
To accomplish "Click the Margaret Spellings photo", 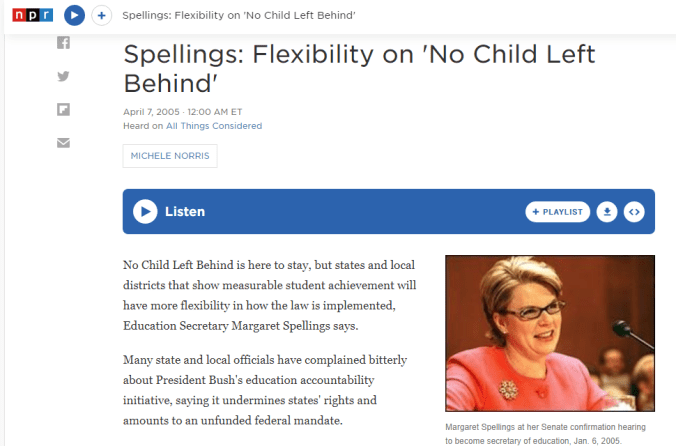I will (549, 334).
